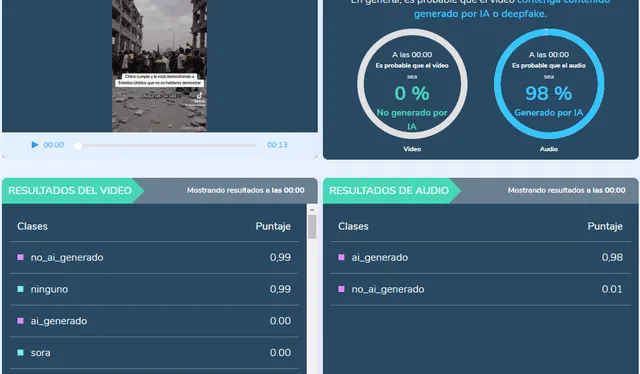Click the Clases header in video results
This screenshot has height=374, width=640.
pos(32,226)
